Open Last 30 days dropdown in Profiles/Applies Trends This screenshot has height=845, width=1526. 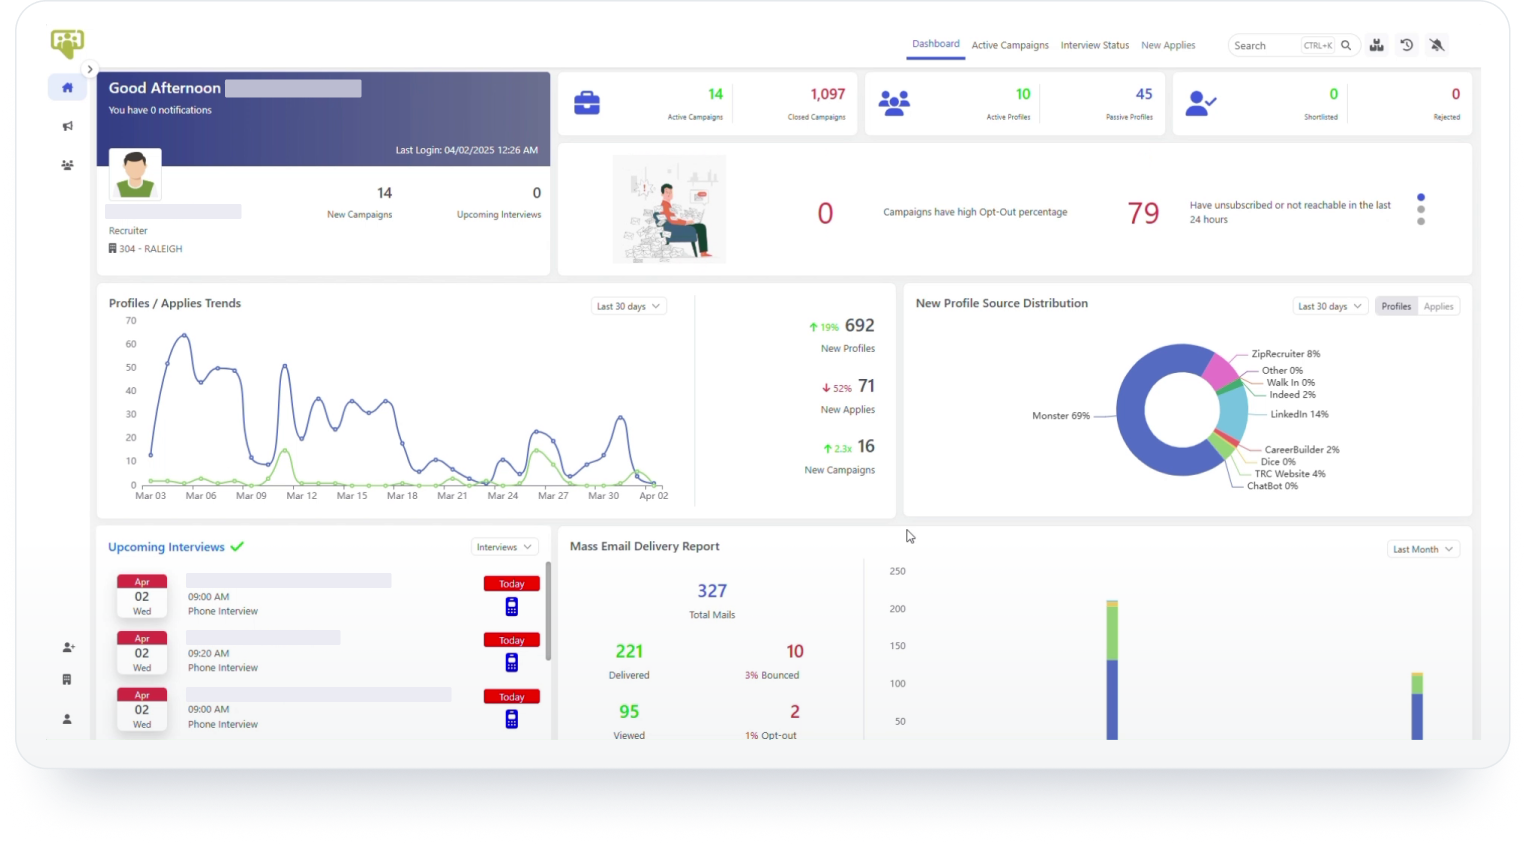coord(628,307)
